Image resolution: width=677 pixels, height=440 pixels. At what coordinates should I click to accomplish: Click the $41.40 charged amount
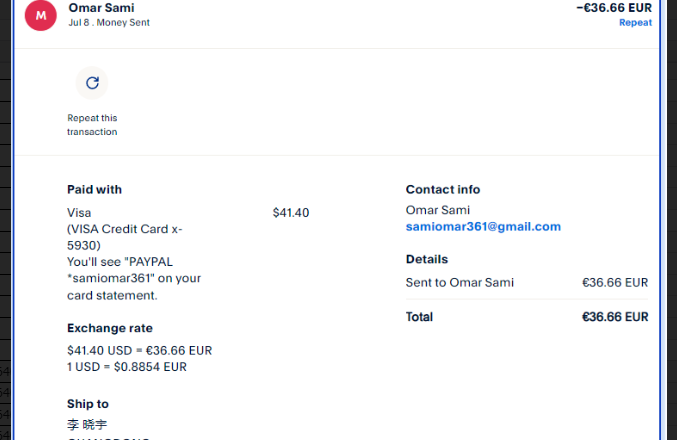[291, 213]
